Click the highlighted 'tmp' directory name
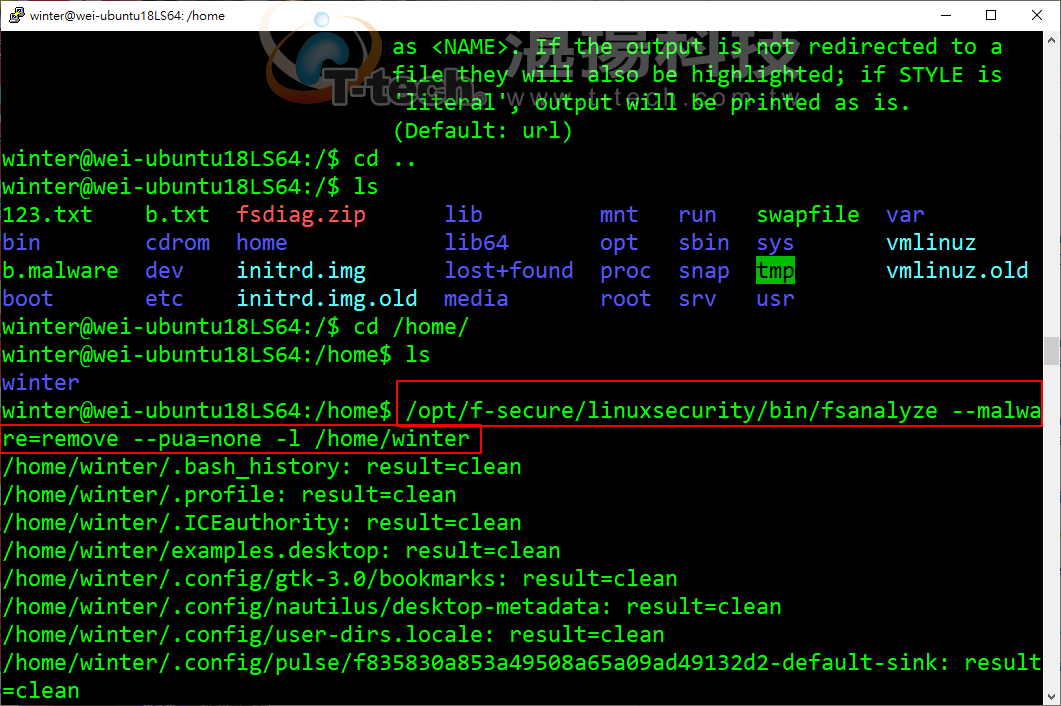 click(775, 271)
